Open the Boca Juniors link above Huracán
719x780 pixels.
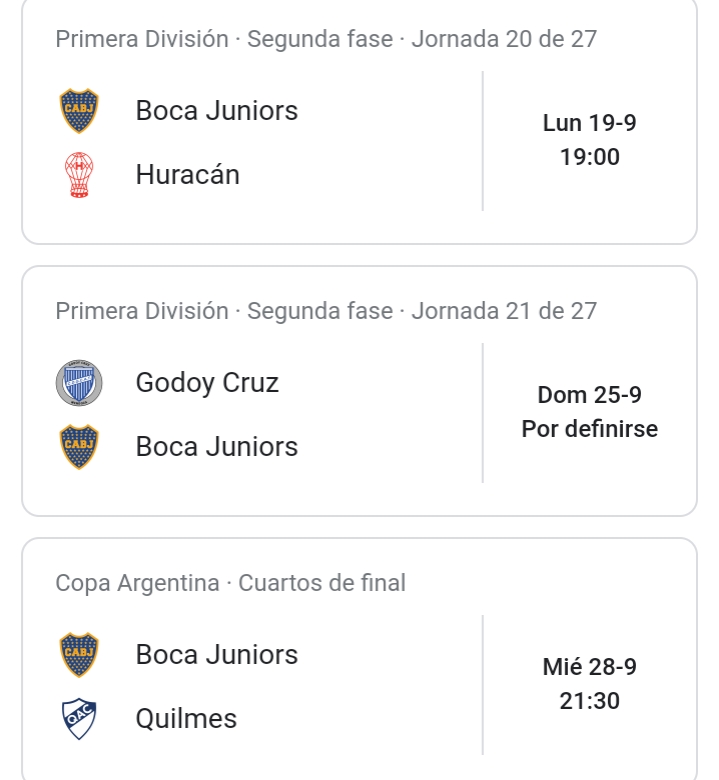click(216, 110)
